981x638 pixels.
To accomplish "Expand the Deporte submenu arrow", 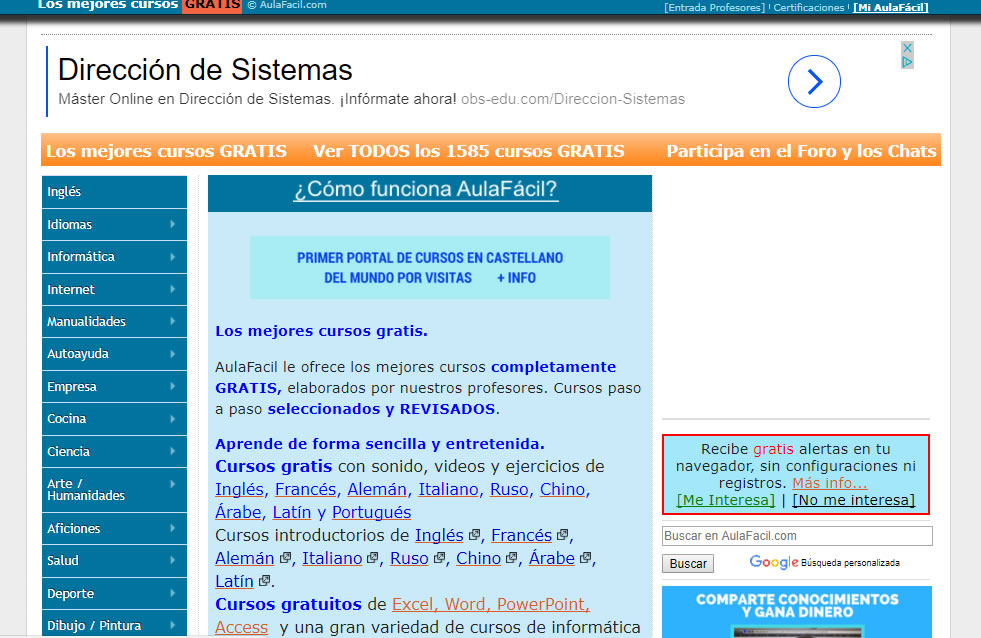I will 173,592.
